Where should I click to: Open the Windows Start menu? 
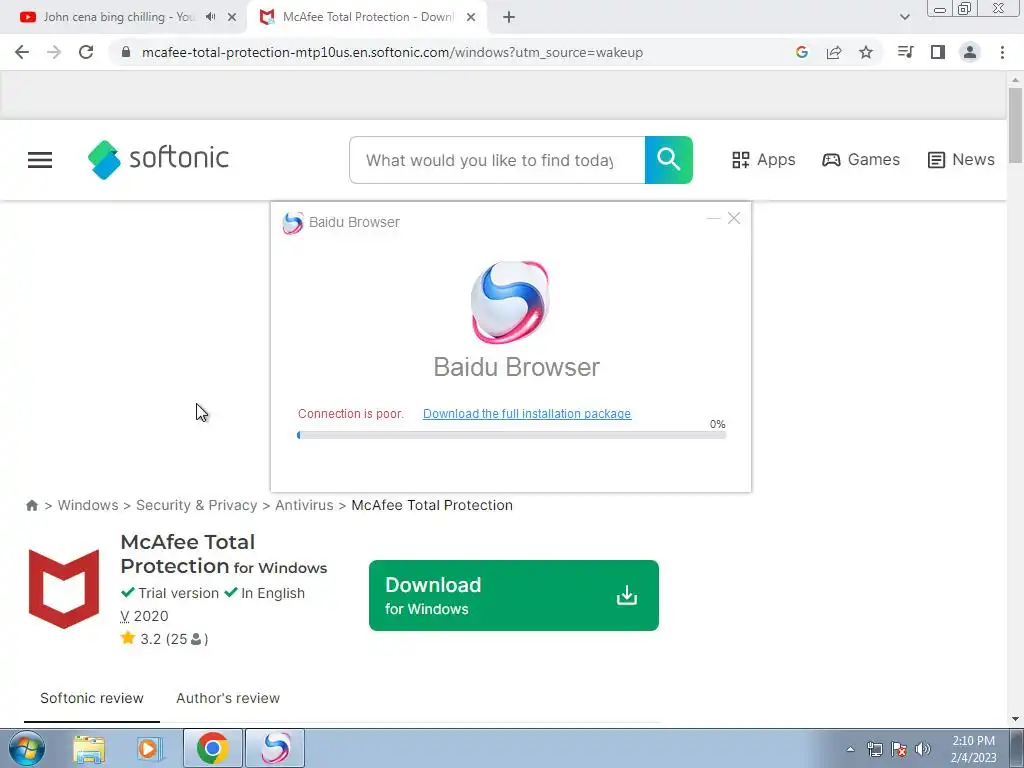(x=26, y=748)
